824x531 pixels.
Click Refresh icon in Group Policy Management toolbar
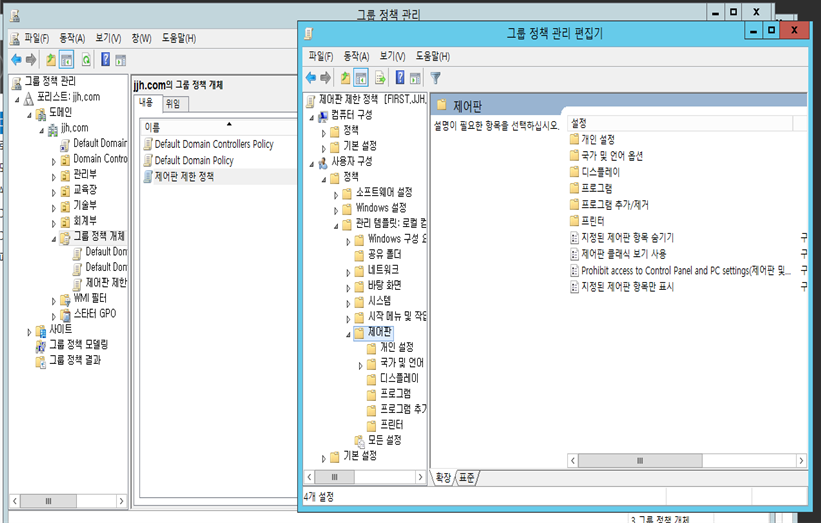(x=86, y=60)
